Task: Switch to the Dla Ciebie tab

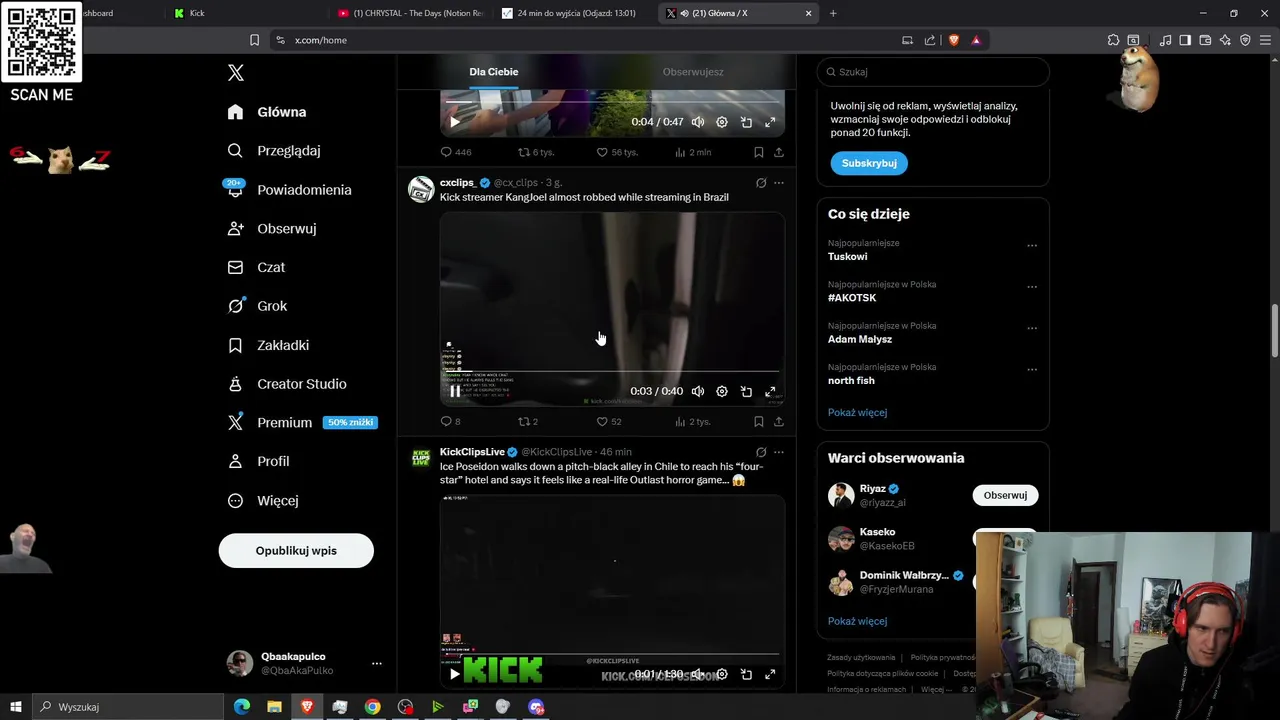Action: pyautogui.click(x=494, y=72)
